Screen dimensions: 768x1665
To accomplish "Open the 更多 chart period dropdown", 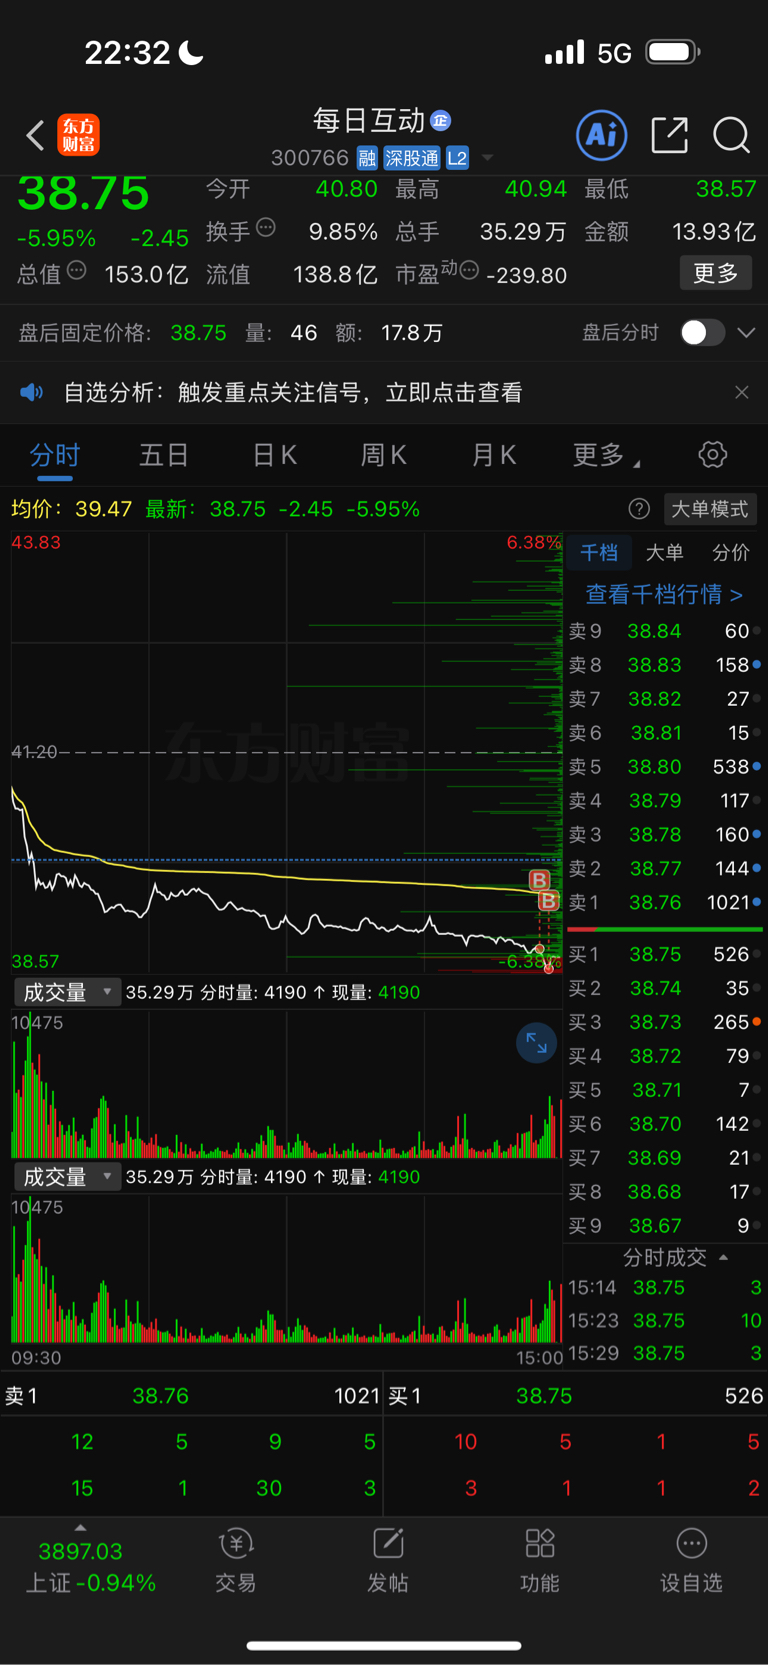I will pyautogui.click(x=606, y=456).
